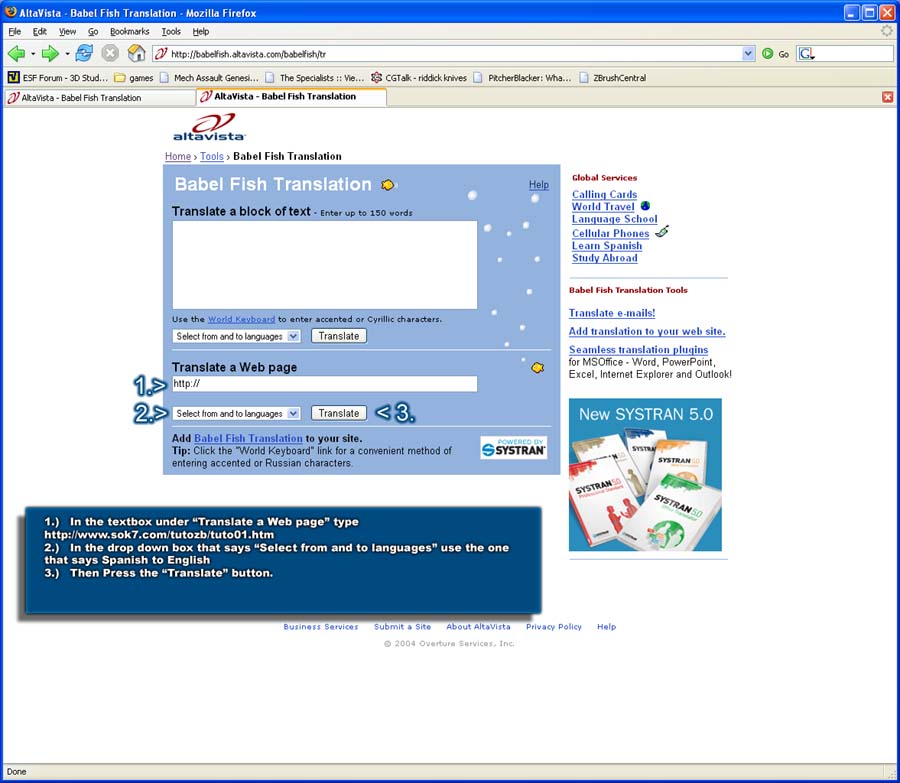Open the World Keyboard link

(241, 319)
